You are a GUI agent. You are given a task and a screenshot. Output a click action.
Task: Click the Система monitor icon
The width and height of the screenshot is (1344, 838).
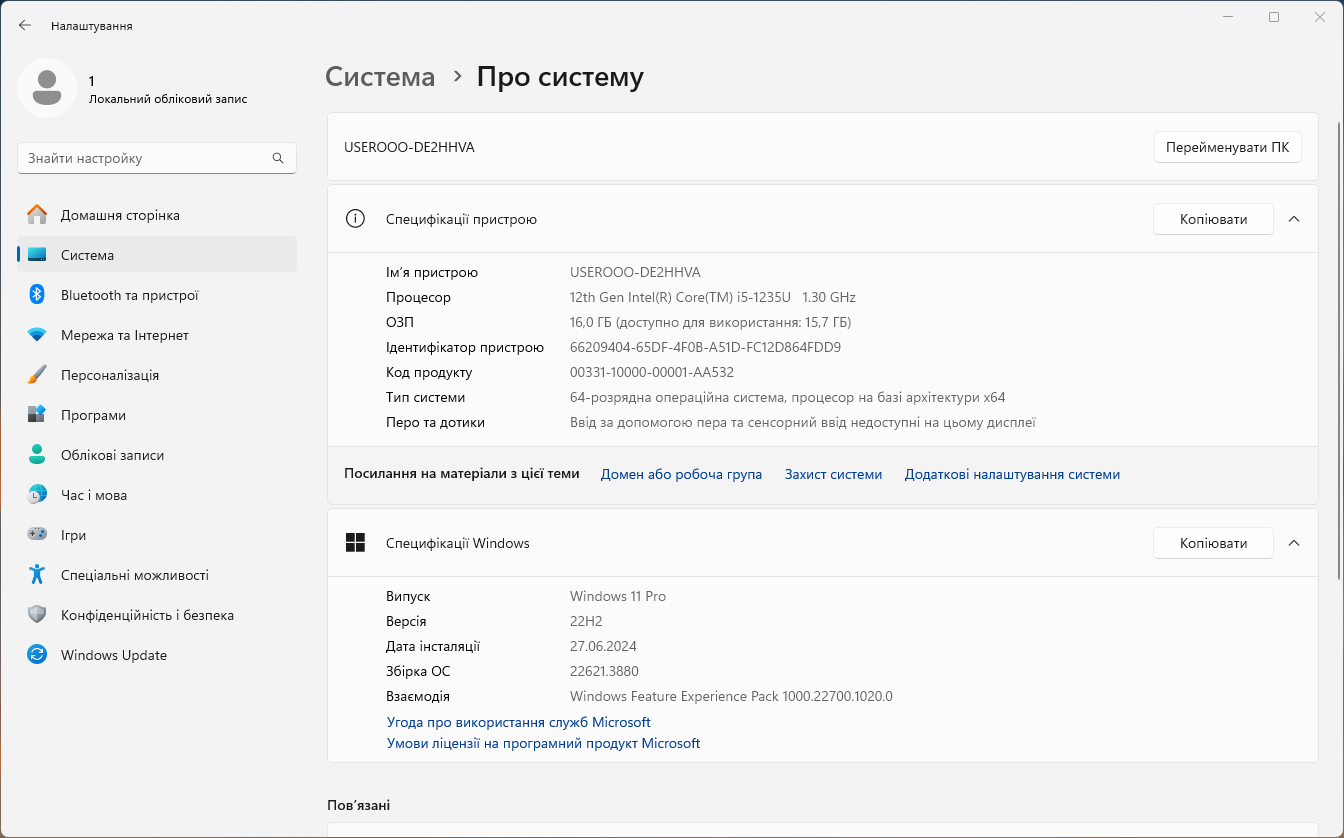[37, 255]
